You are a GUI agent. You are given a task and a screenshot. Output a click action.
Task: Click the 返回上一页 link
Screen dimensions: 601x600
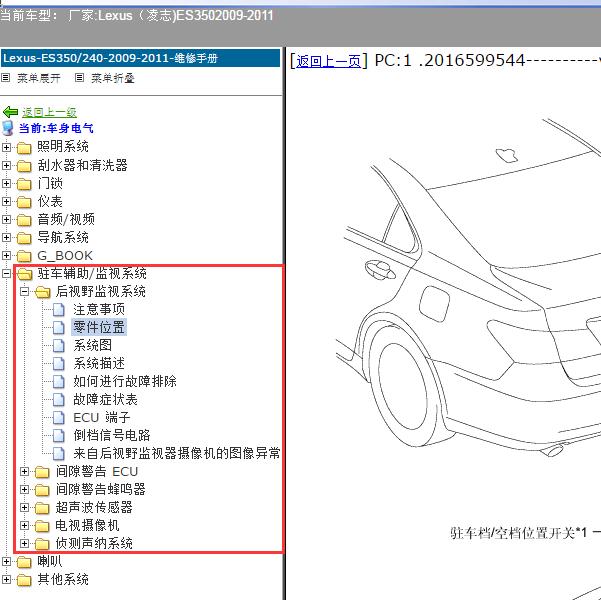click(x=328, y=61)
